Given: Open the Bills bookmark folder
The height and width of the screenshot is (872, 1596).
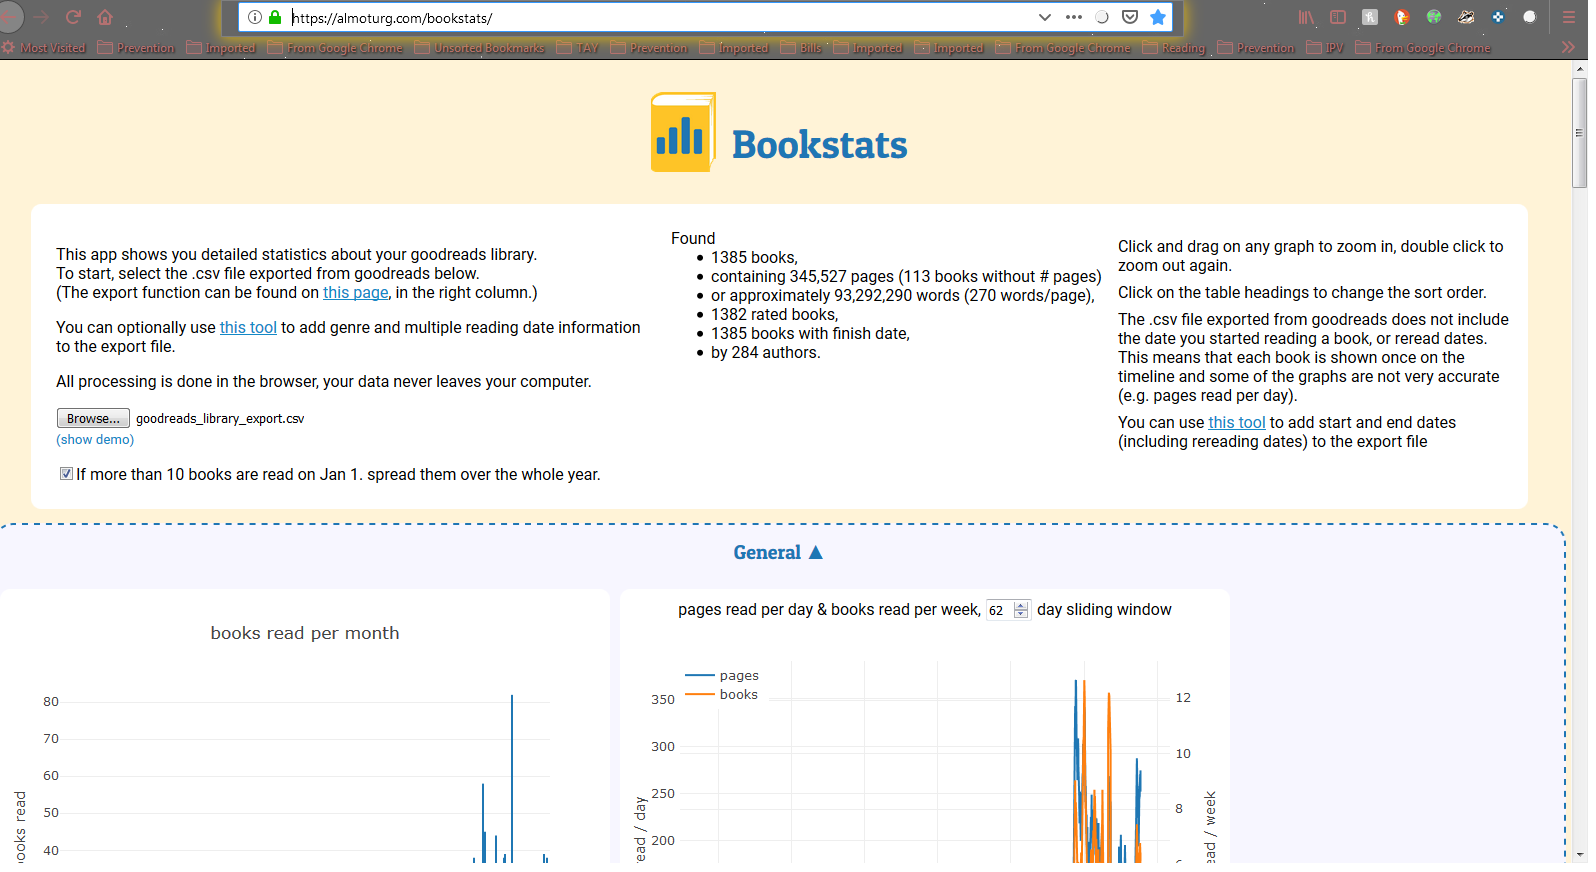Looking at the screenshot, I should (801, 48).
